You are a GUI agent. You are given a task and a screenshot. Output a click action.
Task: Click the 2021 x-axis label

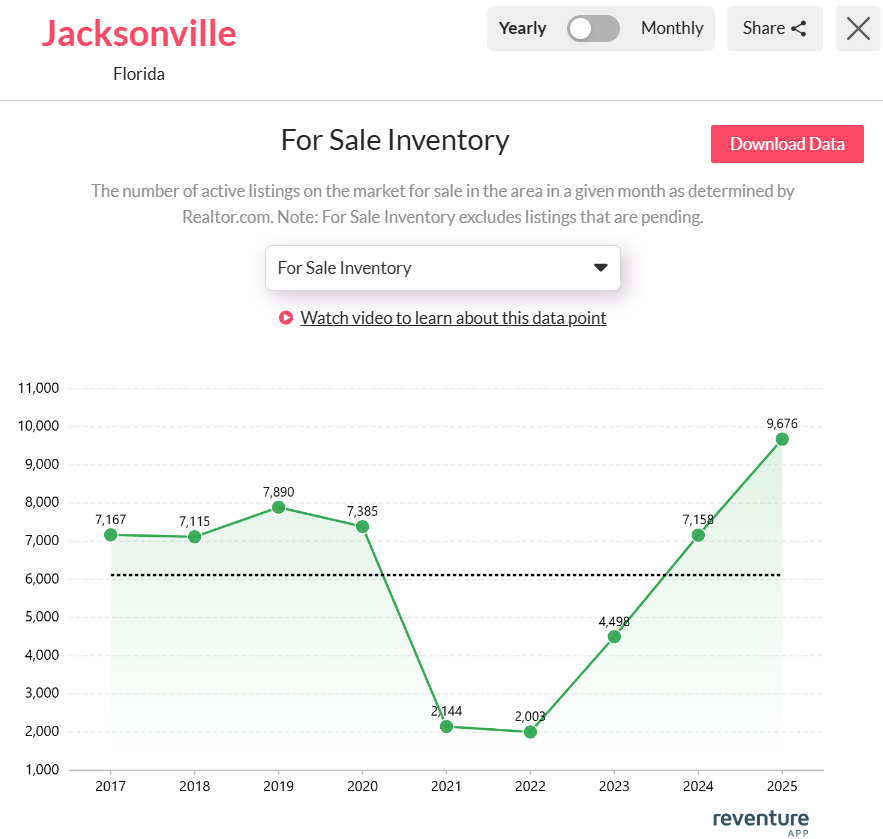click(x=446, y=786)
